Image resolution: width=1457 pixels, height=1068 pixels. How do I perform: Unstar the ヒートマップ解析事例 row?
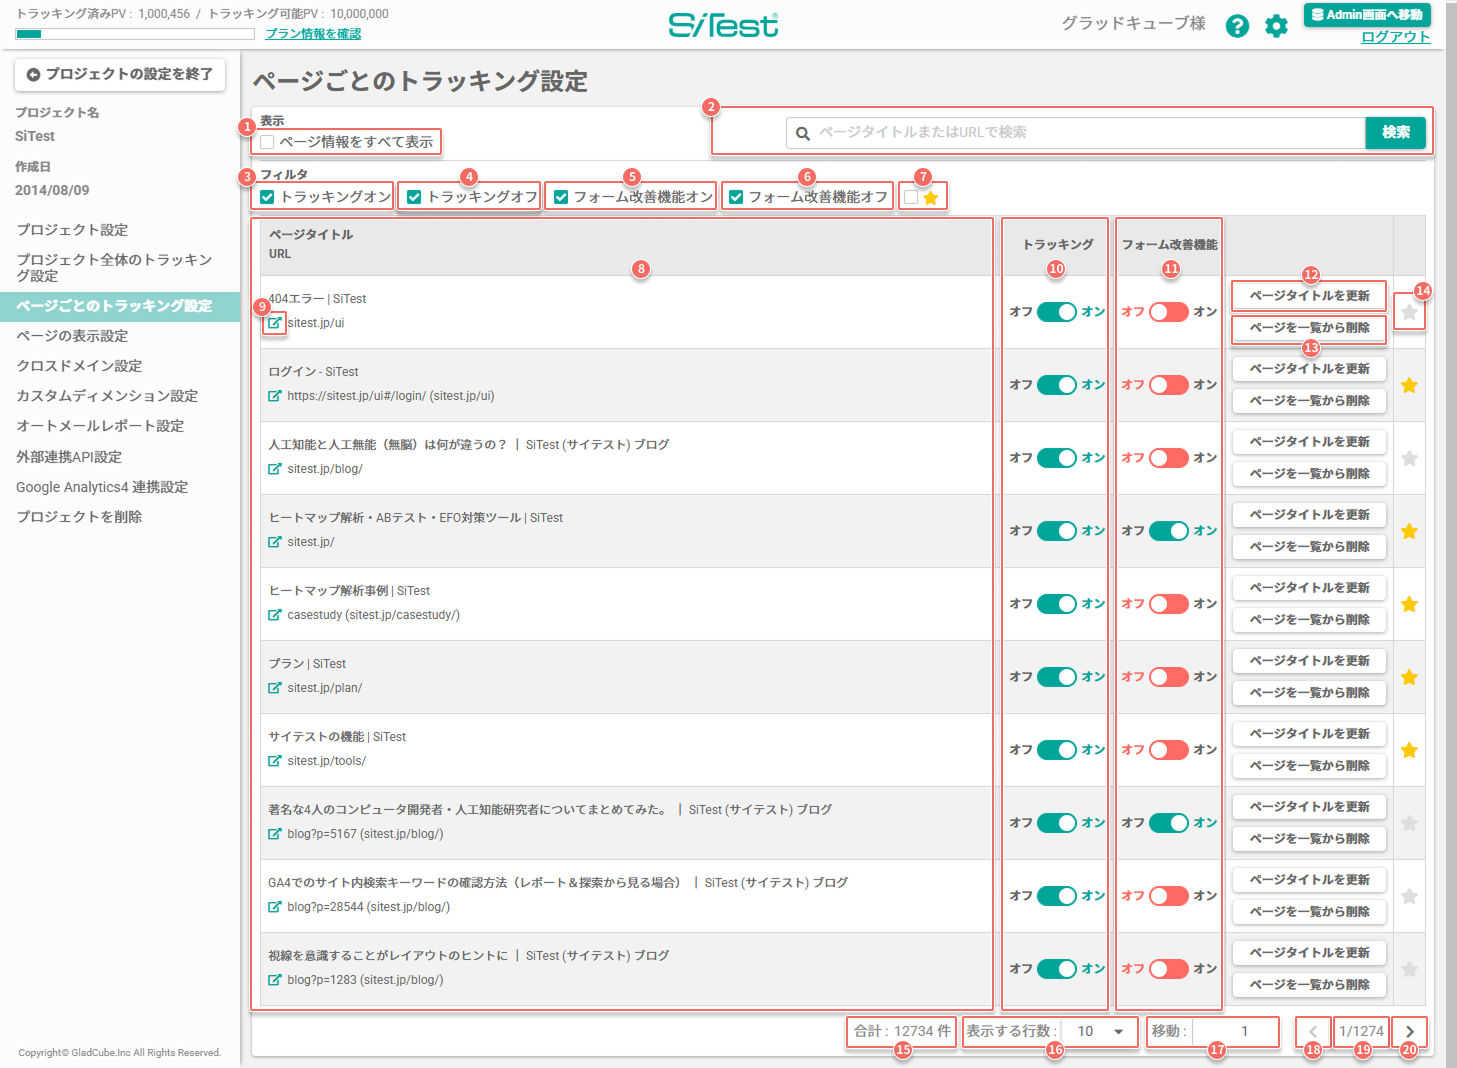(x=1409, y=604)
